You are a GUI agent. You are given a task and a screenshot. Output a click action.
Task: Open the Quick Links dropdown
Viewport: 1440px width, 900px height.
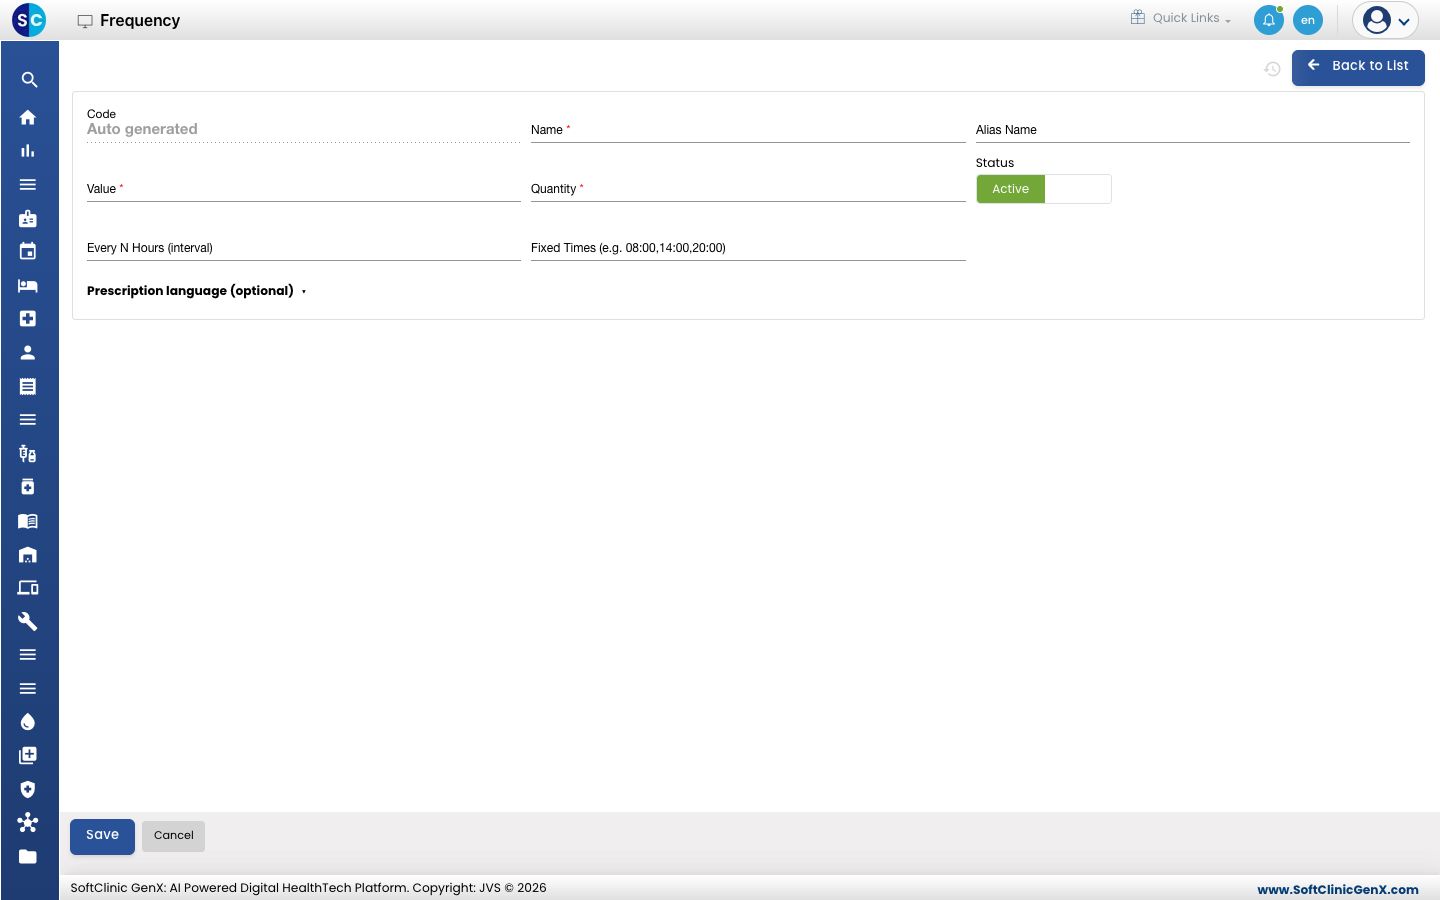1181,18
